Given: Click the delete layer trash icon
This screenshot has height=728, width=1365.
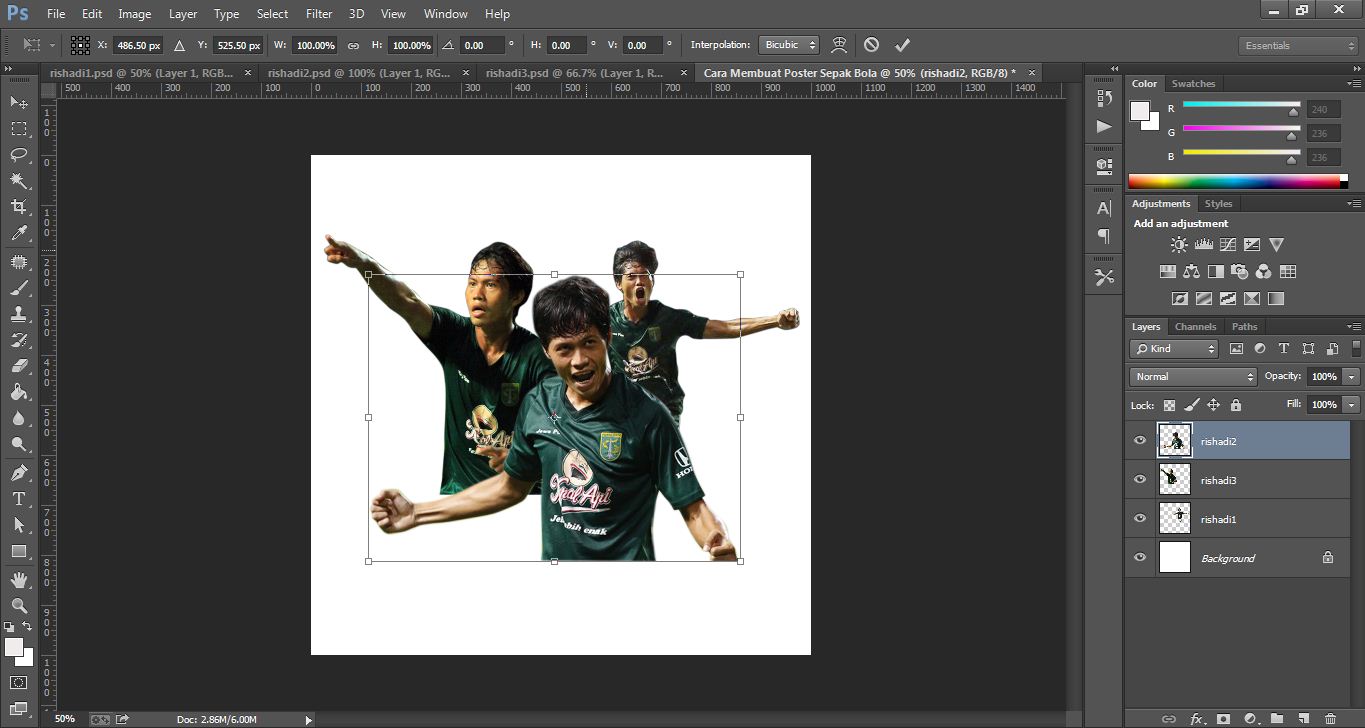Looking at the screenshot, I should point(1330,718).
